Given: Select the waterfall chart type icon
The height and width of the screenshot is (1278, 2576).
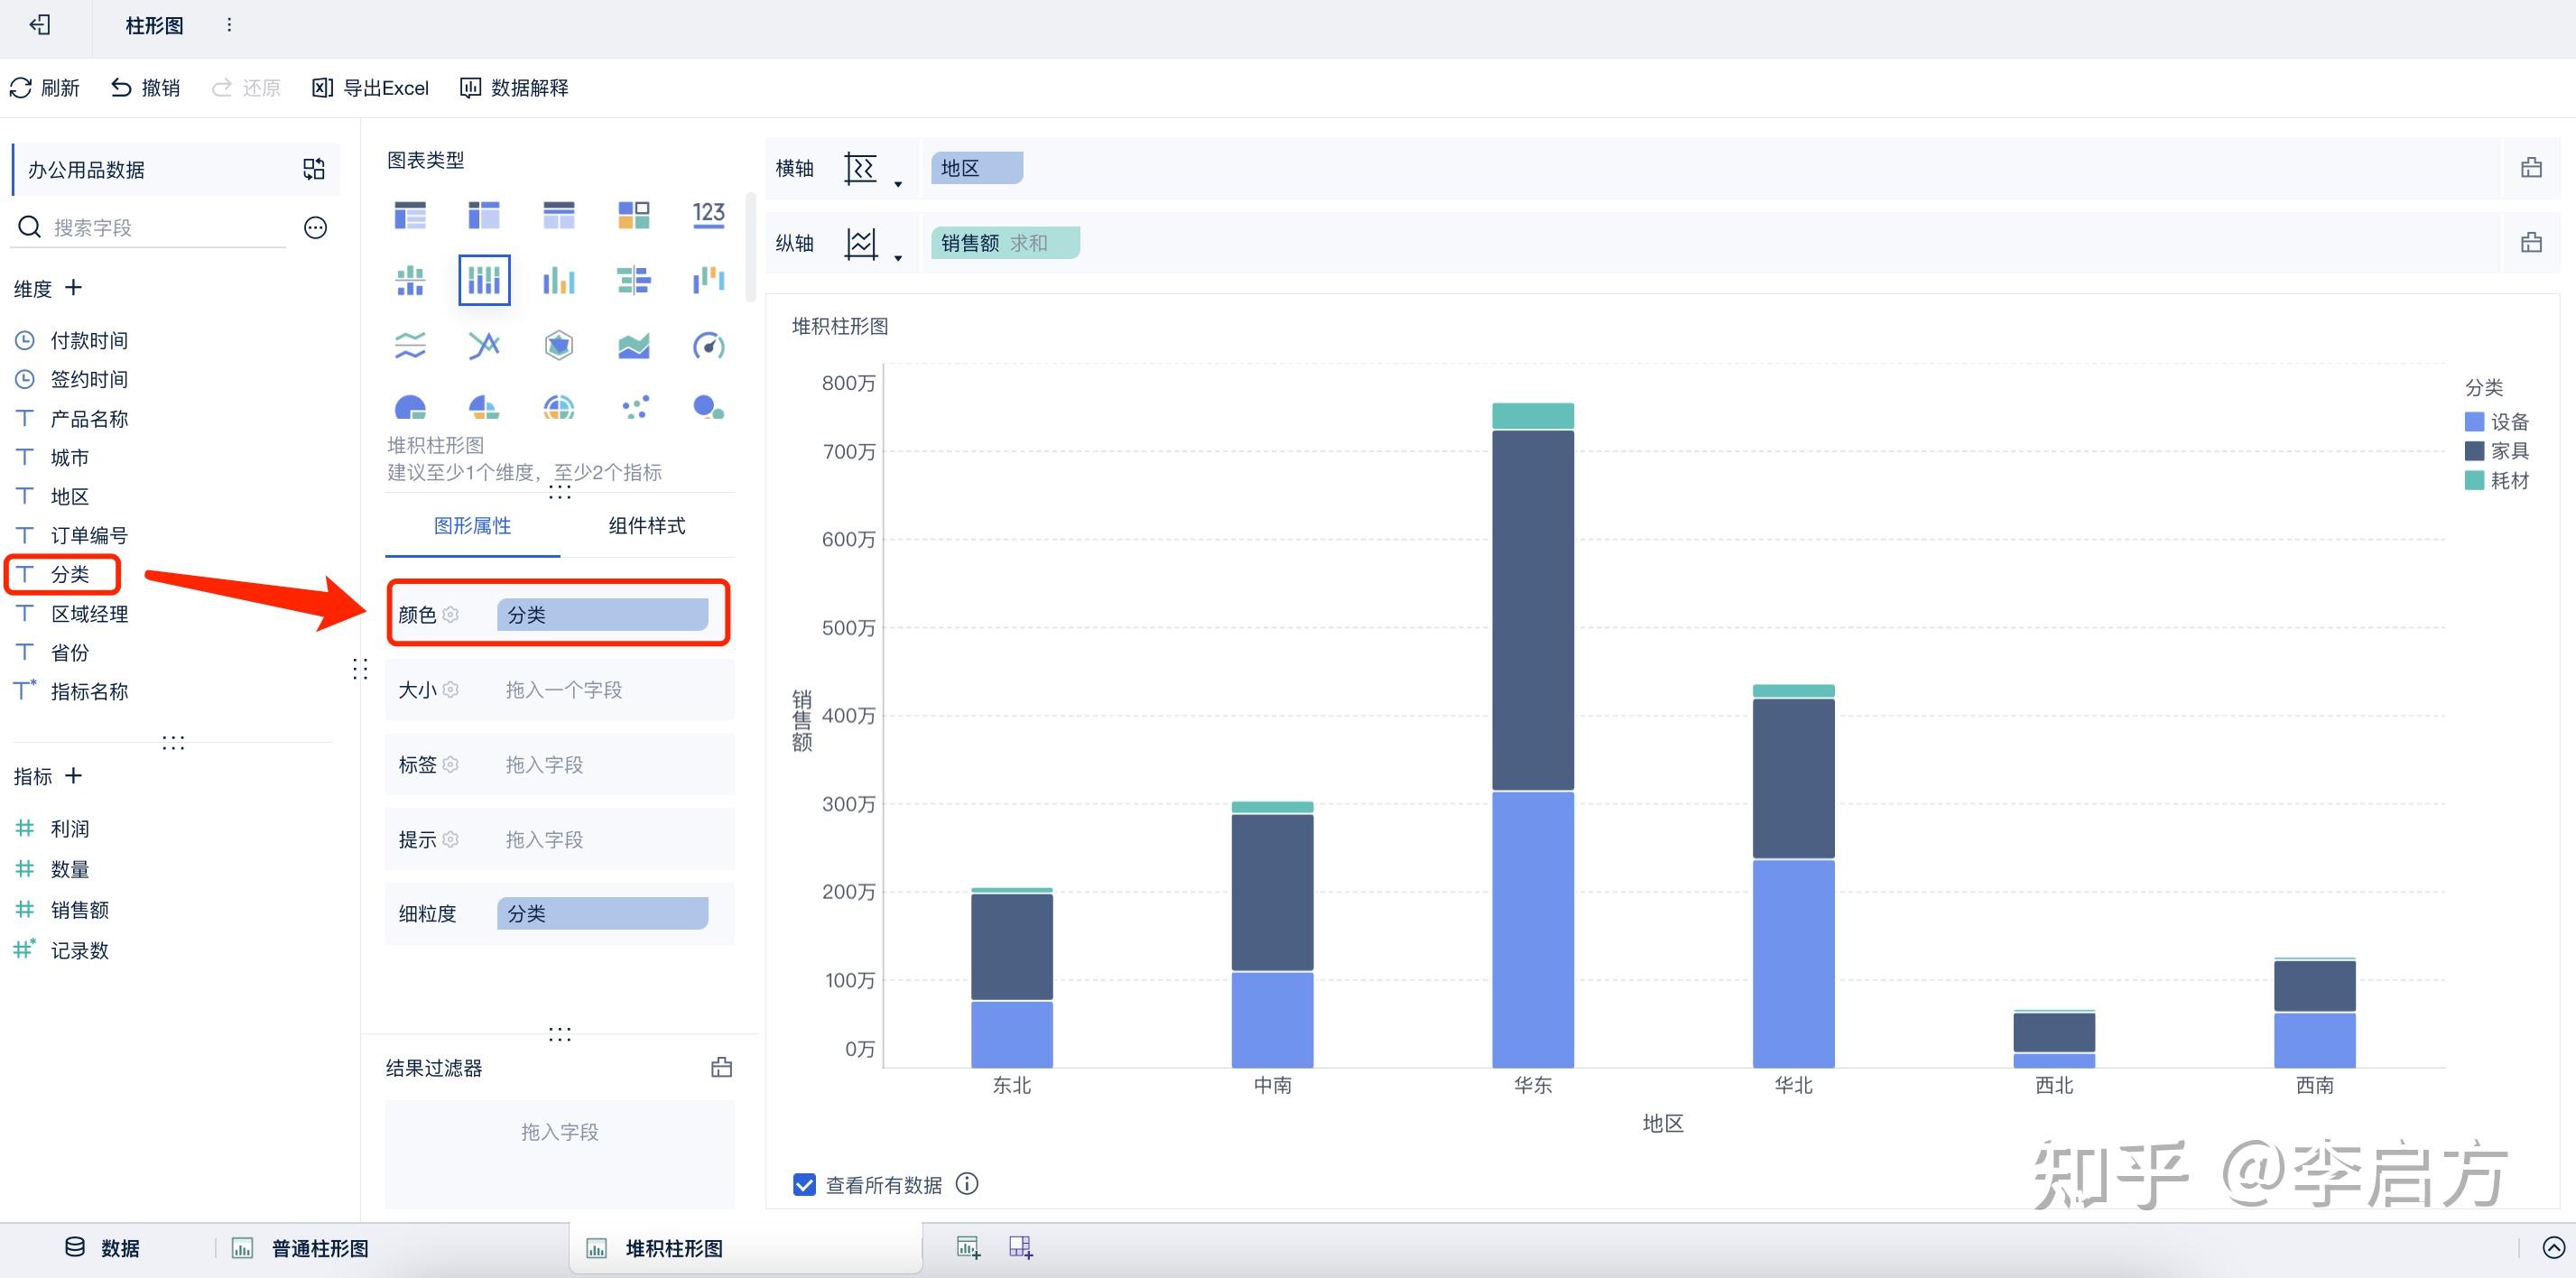Looking at the screenshot, I should click(709, 281).
